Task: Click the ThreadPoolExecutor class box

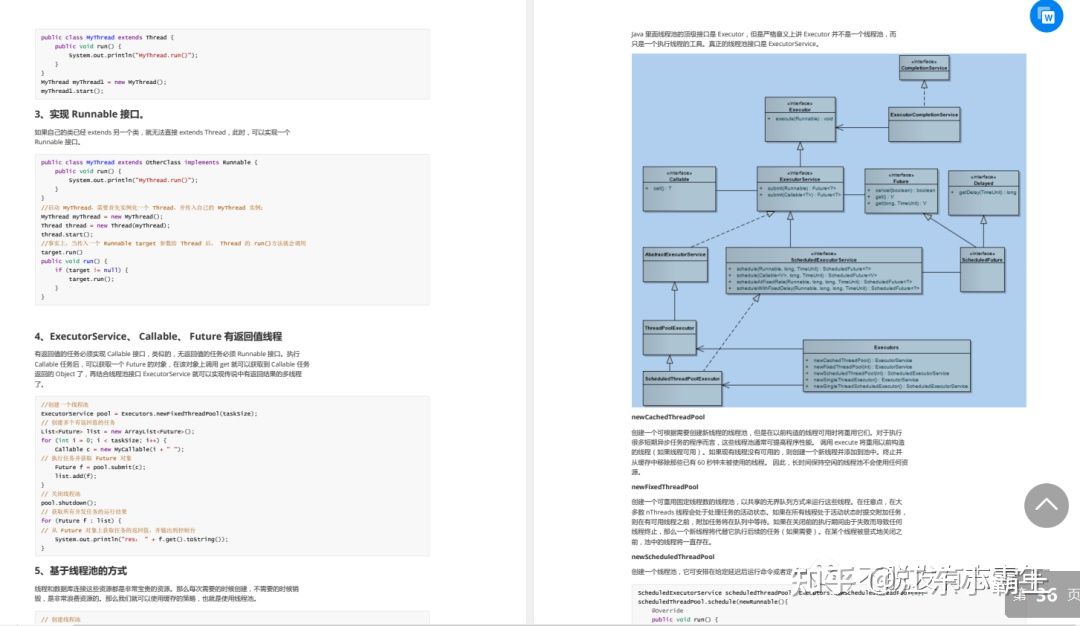Action: click(669, 337)
